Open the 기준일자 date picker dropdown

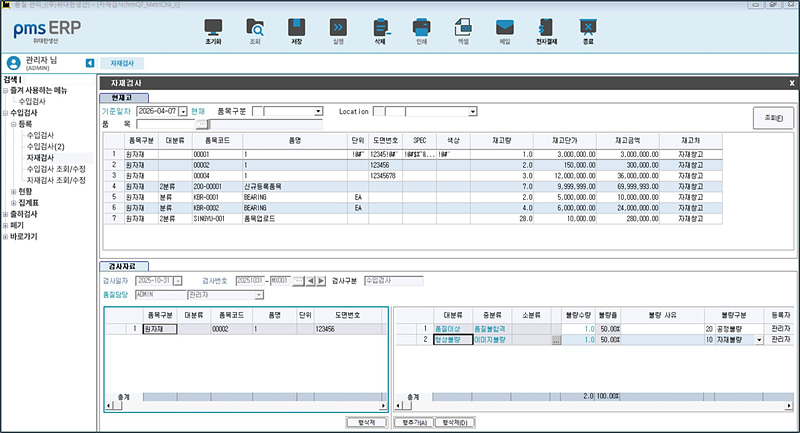coord(182,111)
